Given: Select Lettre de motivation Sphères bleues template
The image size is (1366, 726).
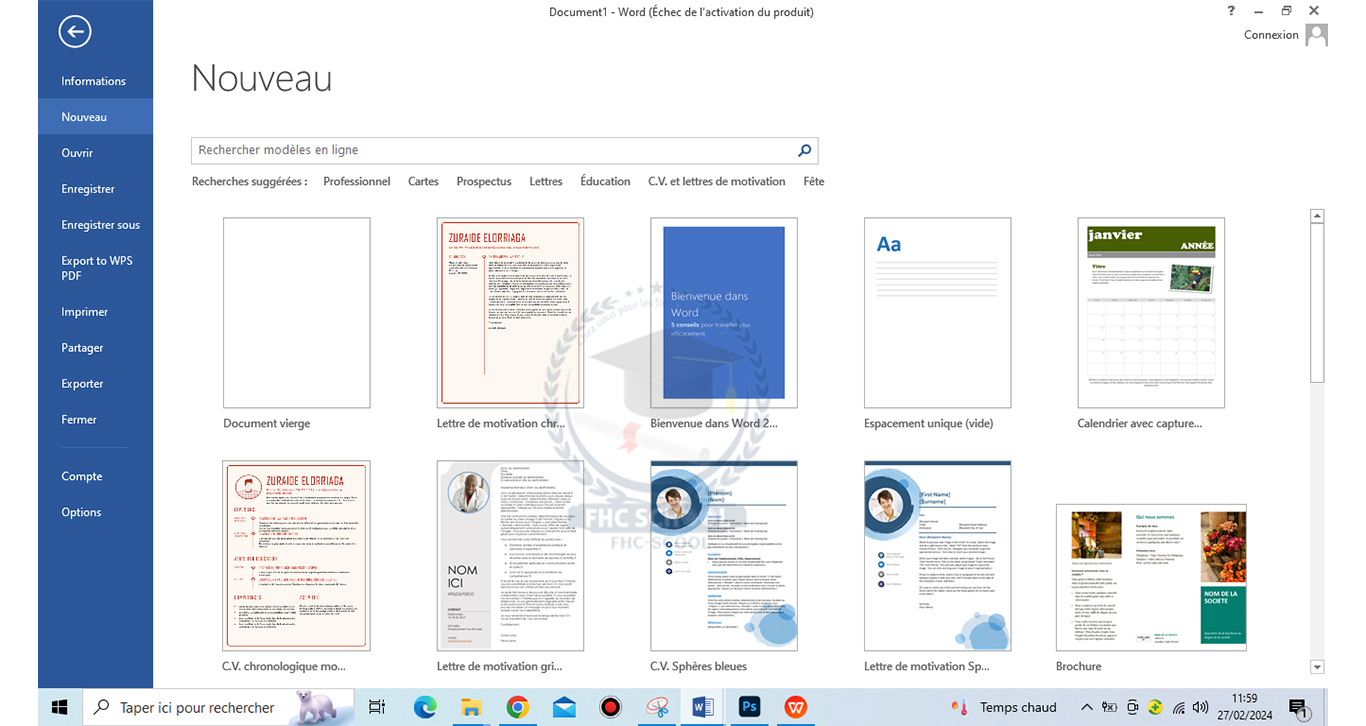Looking at the screenshot, I should point(937,556).
